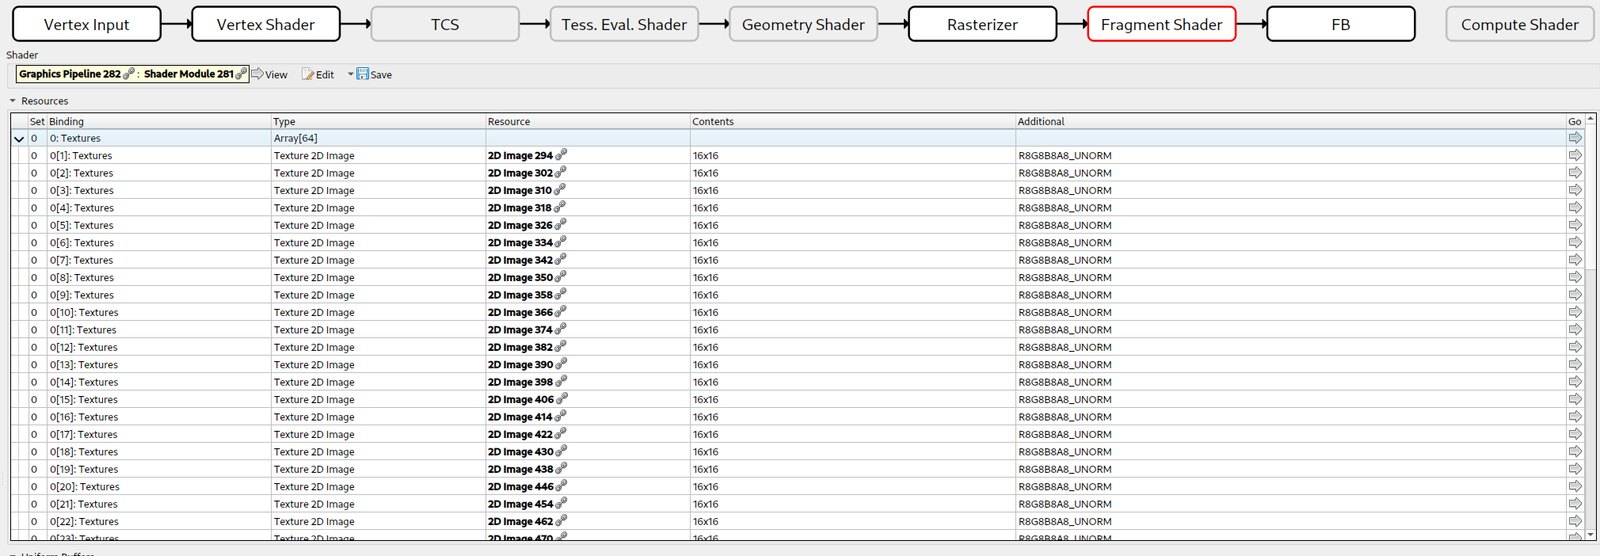Select the Vertex Shader pipeline stage

(265, 24)
